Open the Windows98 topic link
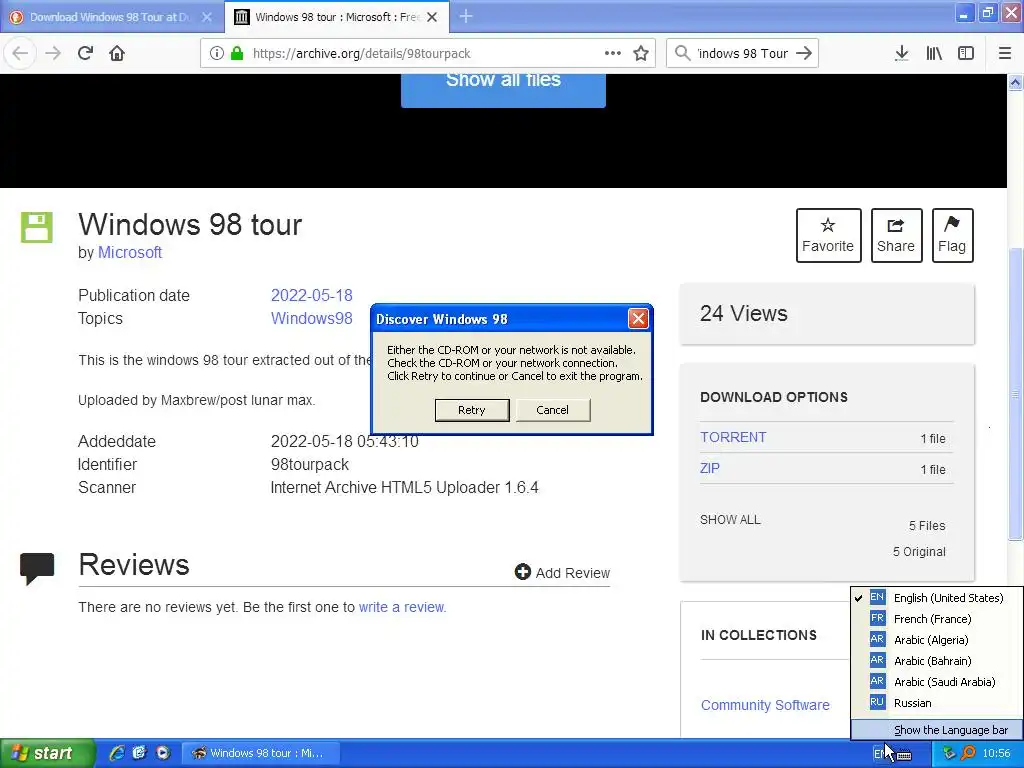Image resolution: width=1024 pixels, height=768 pixels. click(x=312, y=319)
